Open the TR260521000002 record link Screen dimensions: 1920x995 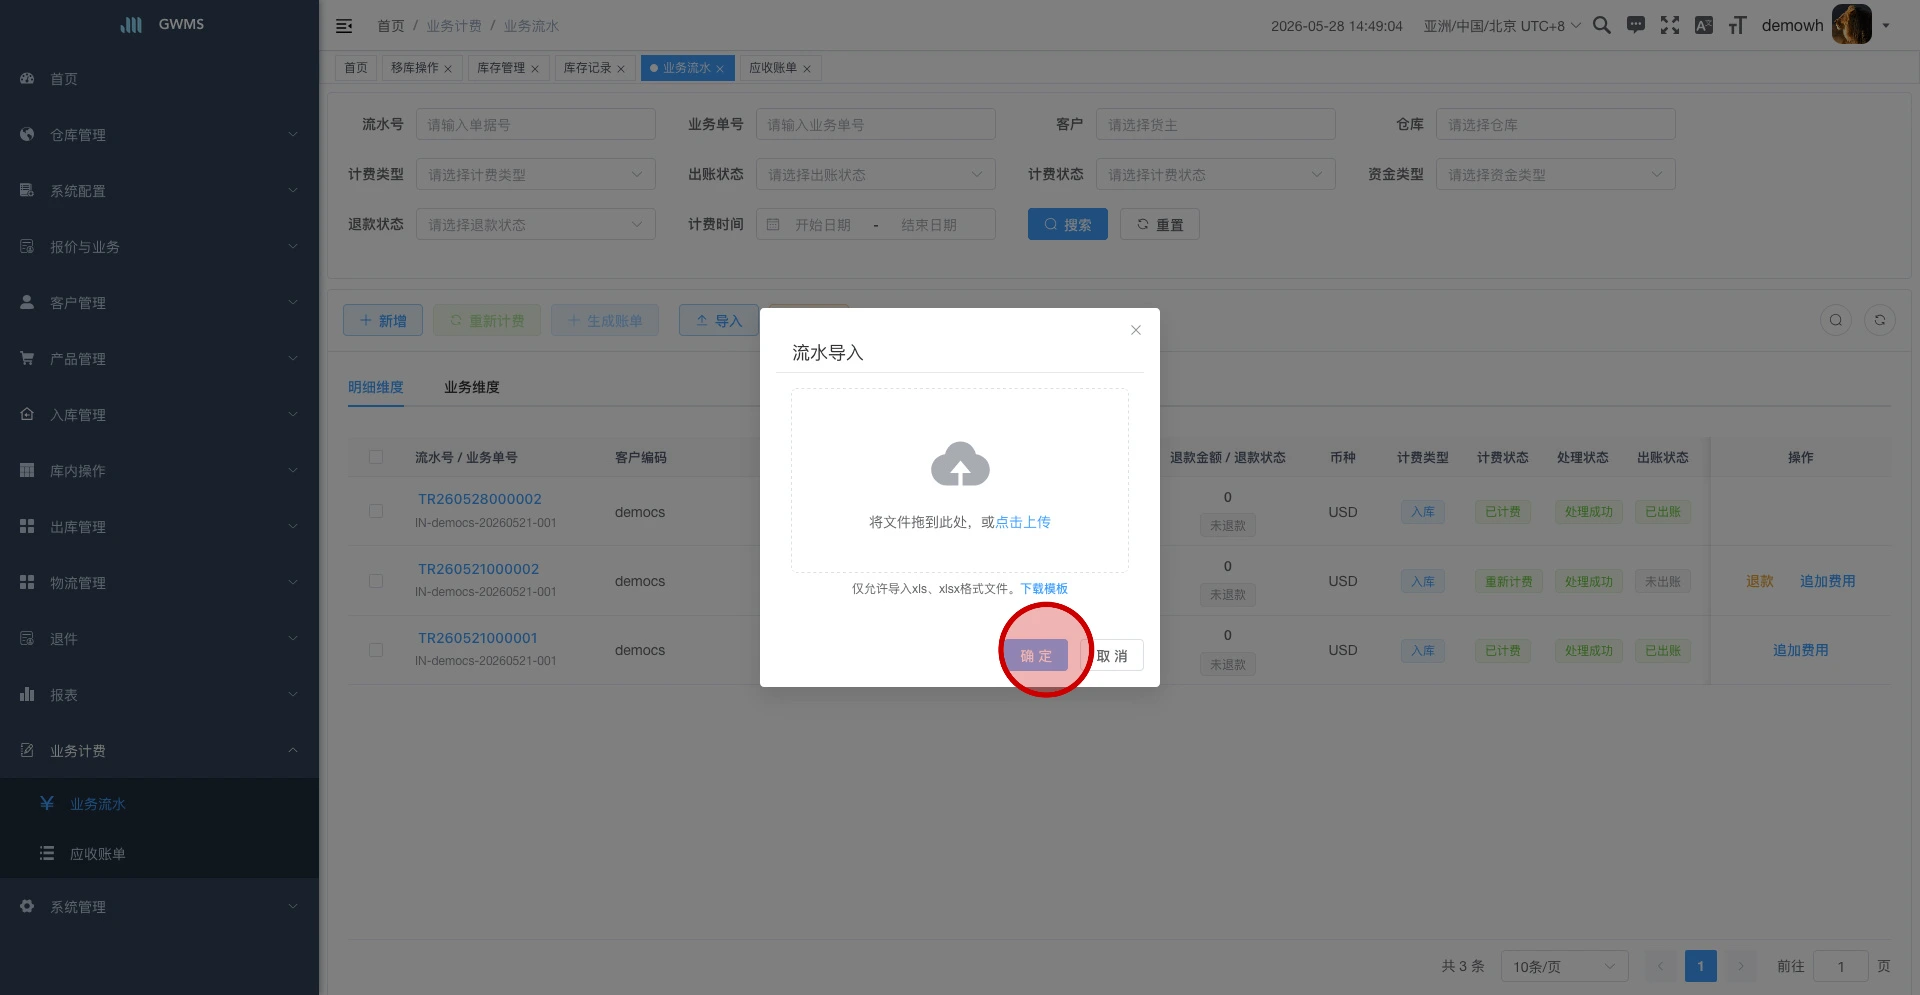[478, 569]
